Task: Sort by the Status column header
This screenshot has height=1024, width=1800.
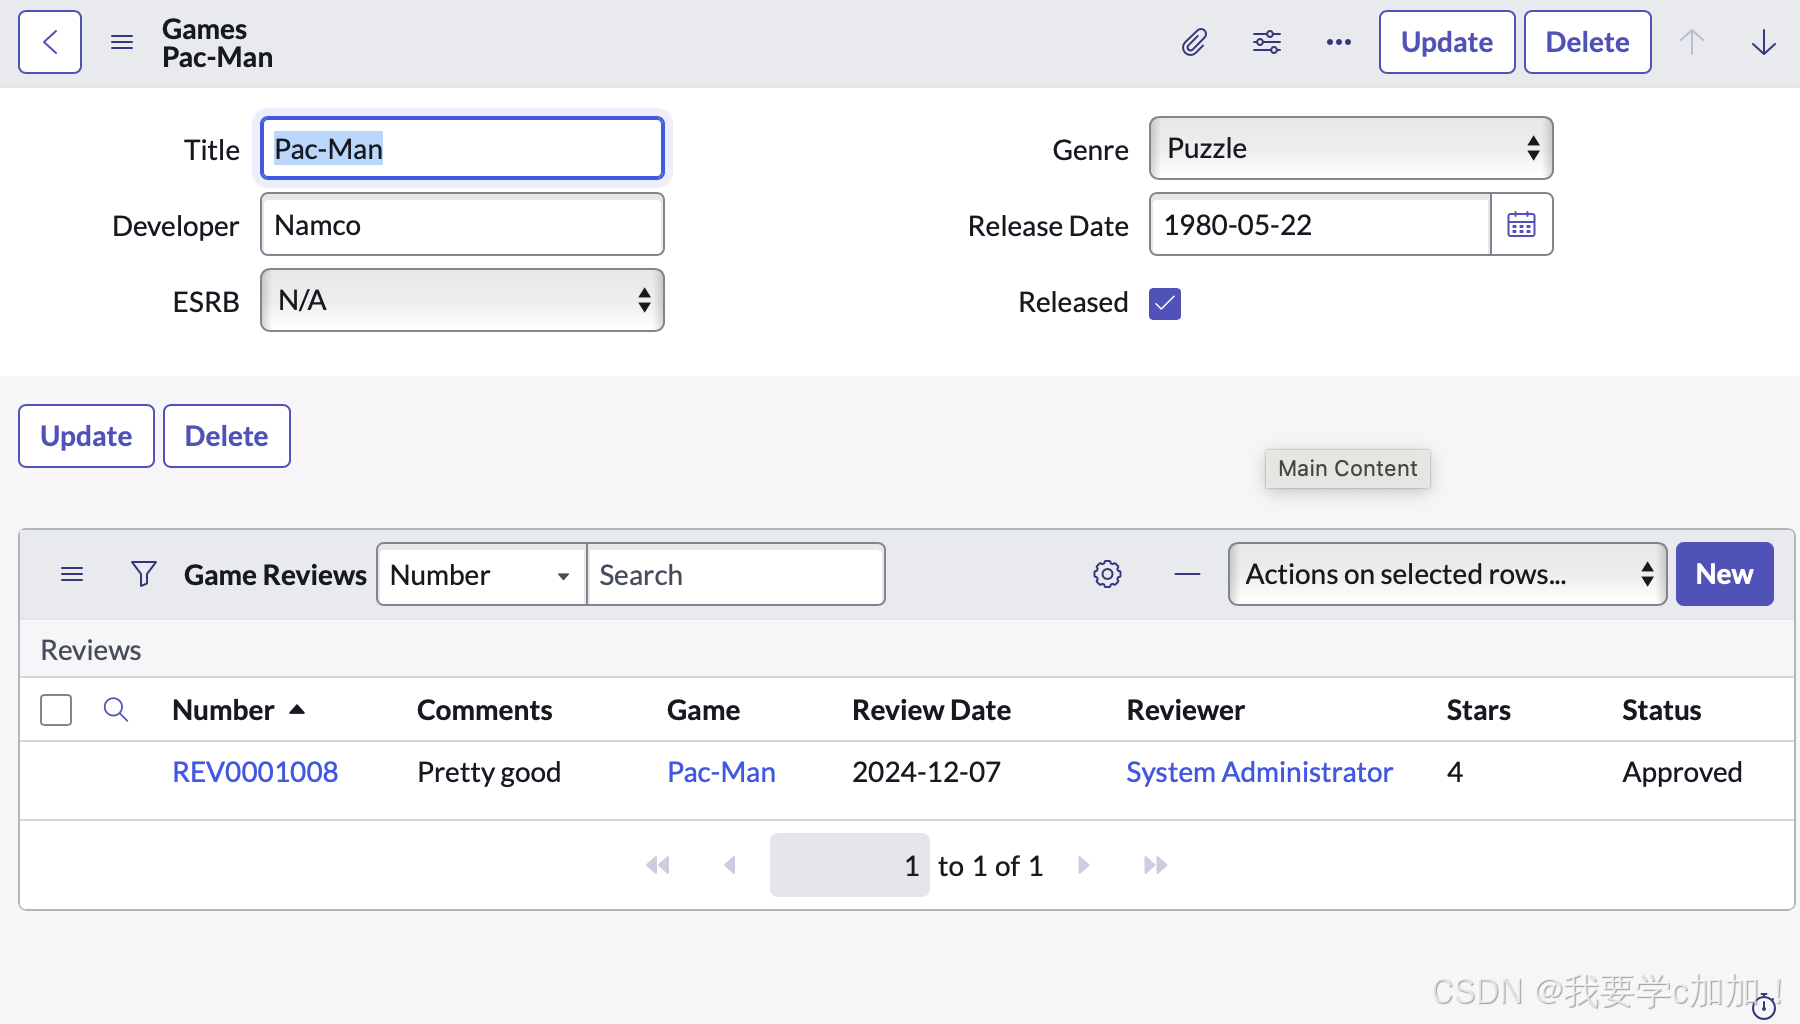Action: (x=1662, y=710)
